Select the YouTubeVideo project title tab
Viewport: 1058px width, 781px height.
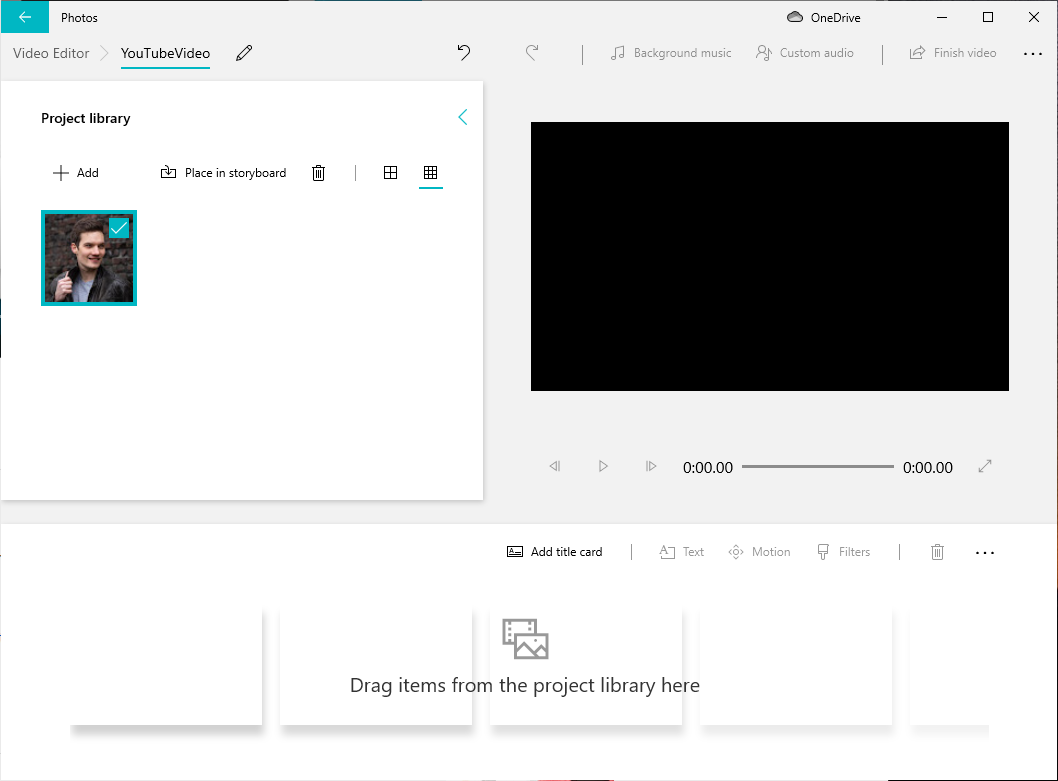[x=165, y=53]
